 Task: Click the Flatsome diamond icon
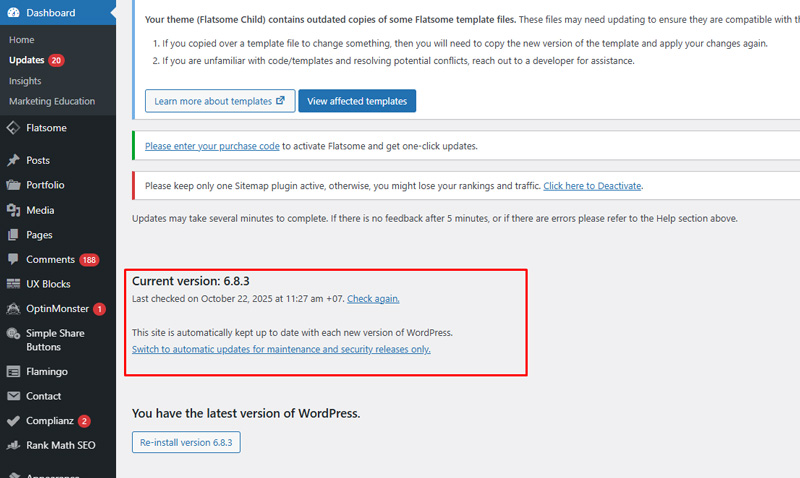(13, 128)
